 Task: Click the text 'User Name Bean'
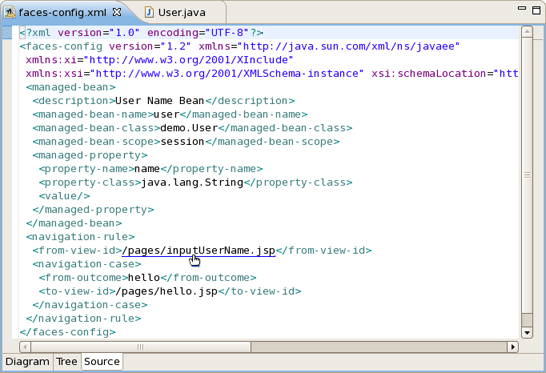click(159, 101)
